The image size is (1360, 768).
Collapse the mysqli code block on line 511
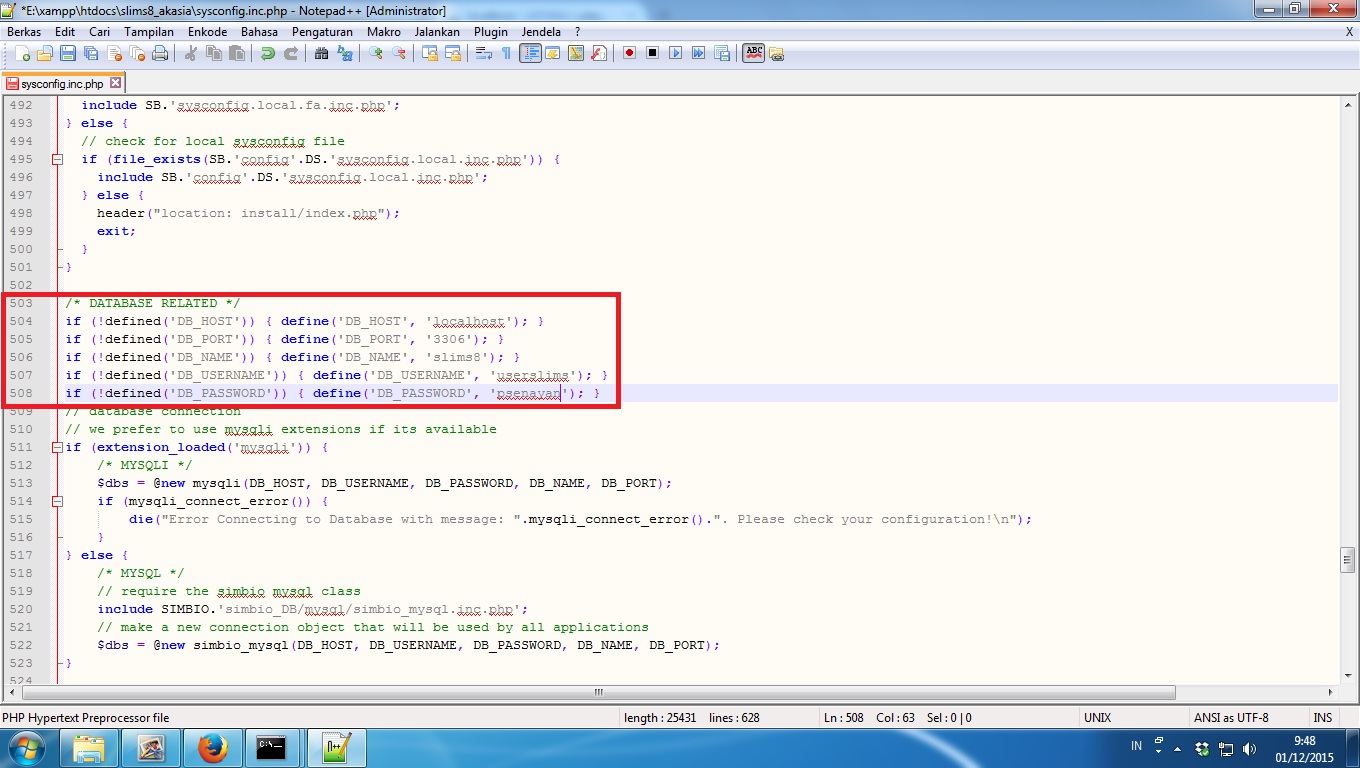coord(57,447)
